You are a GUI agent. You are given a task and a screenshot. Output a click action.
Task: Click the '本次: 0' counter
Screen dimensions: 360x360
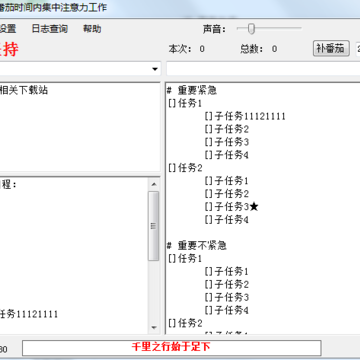[187, 49]
